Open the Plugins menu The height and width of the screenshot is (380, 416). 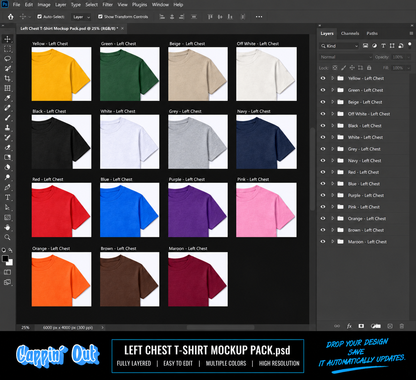[x=139, y=5]
